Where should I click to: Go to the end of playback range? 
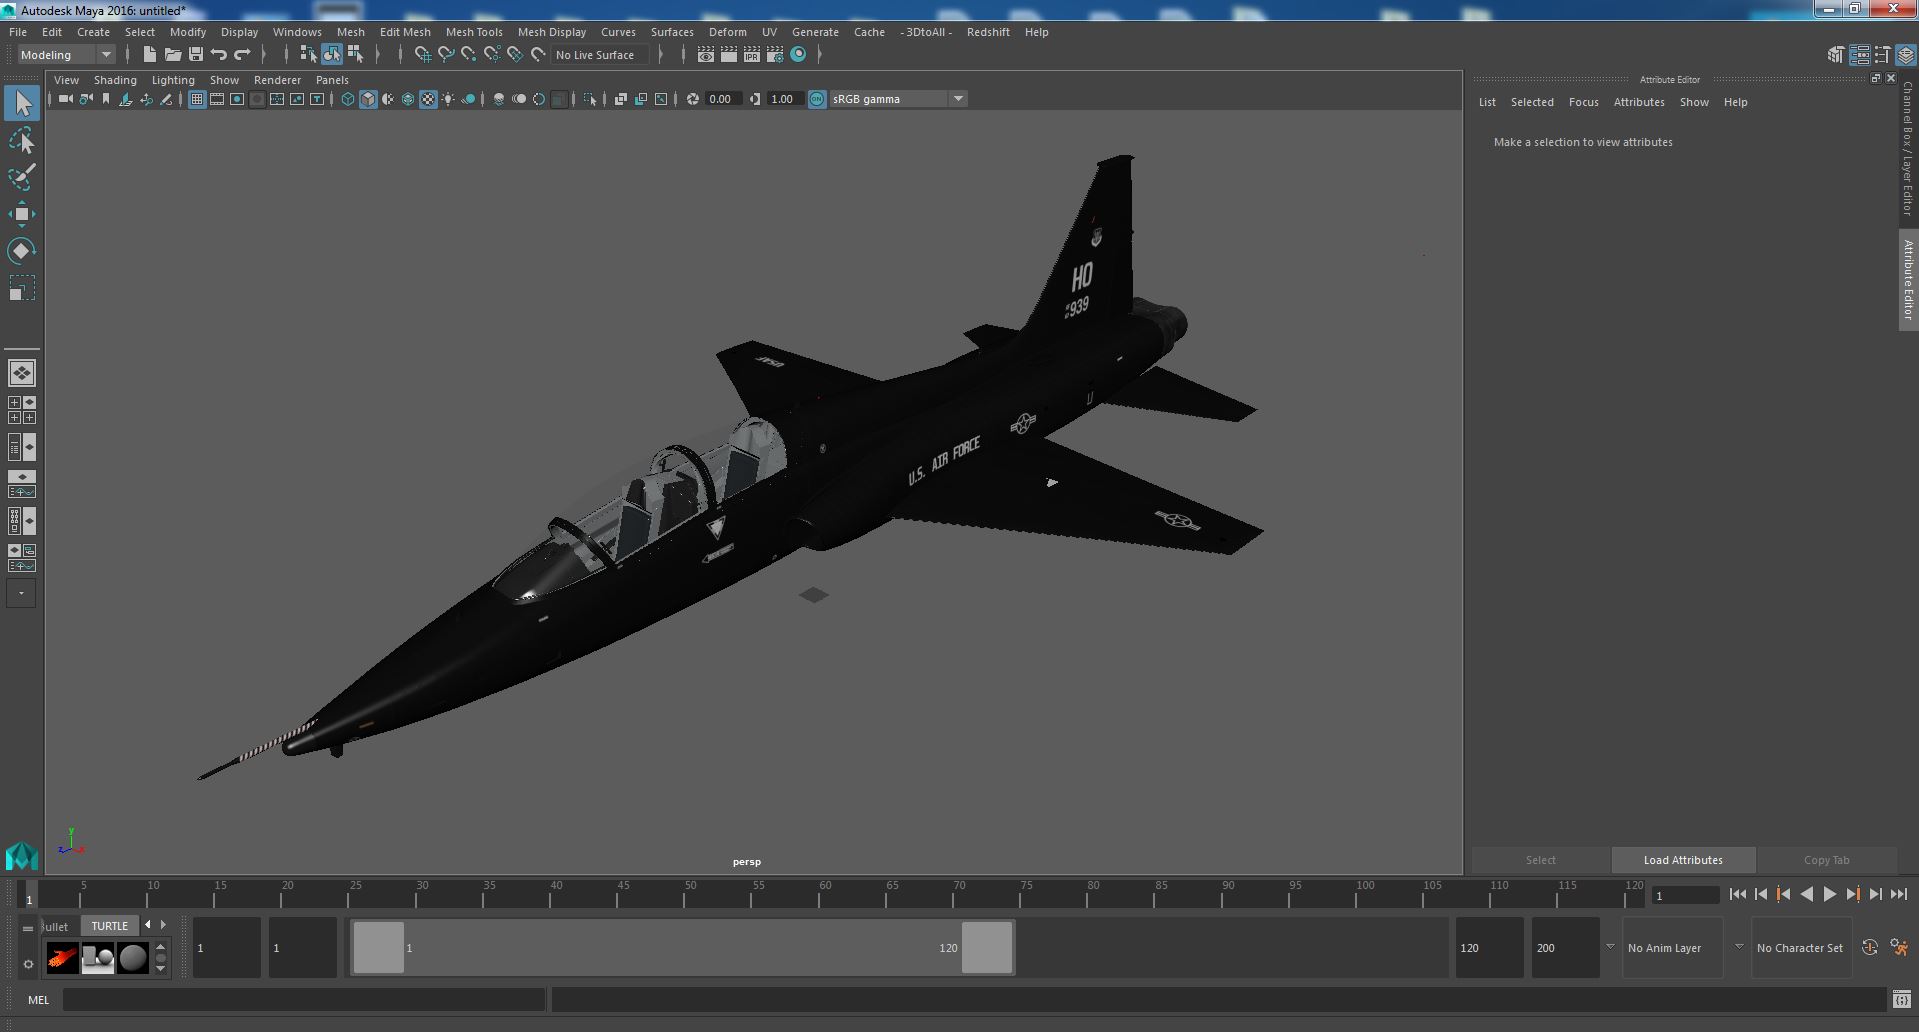tap(1898, 895)
